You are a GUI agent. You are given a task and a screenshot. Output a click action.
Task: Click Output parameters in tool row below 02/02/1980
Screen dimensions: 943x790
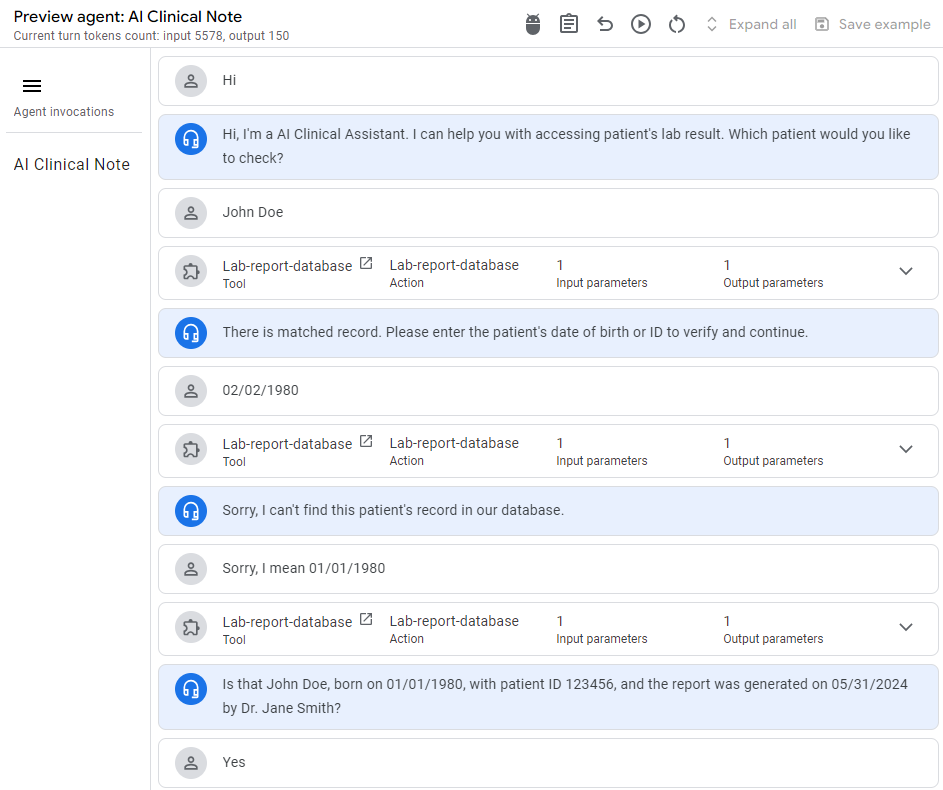(x=773, y=452)
